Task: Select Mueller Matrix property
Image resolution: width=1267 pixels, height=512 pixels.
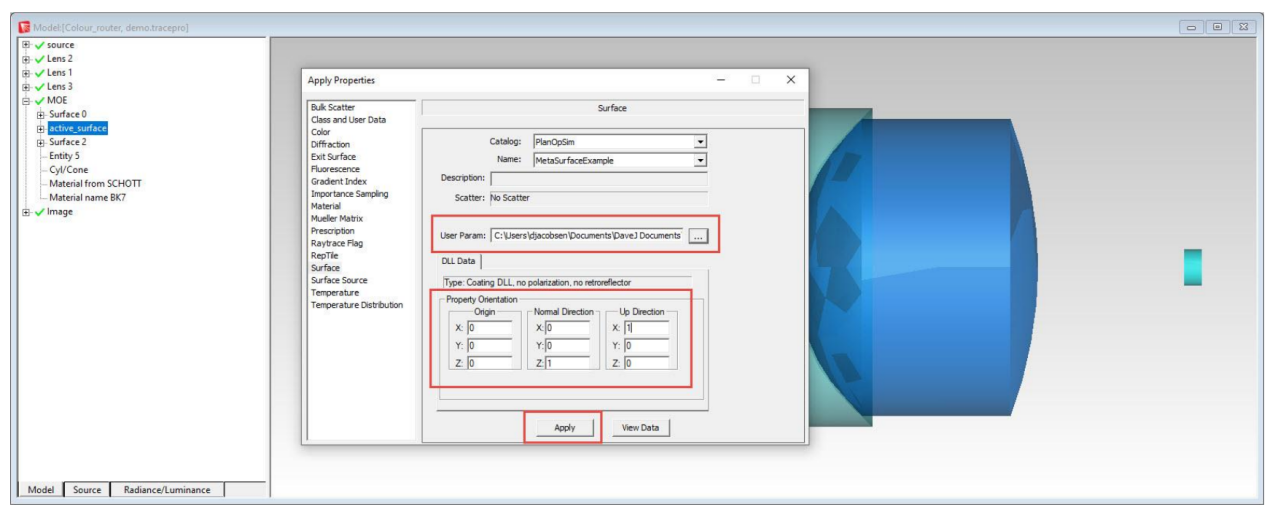Action: coord(337,219)
